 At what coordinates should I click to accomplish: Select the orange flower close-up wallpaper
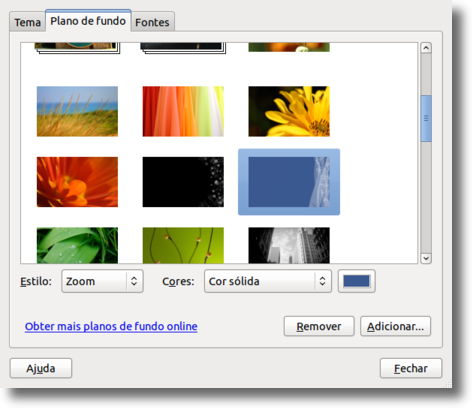coord(77,182)
